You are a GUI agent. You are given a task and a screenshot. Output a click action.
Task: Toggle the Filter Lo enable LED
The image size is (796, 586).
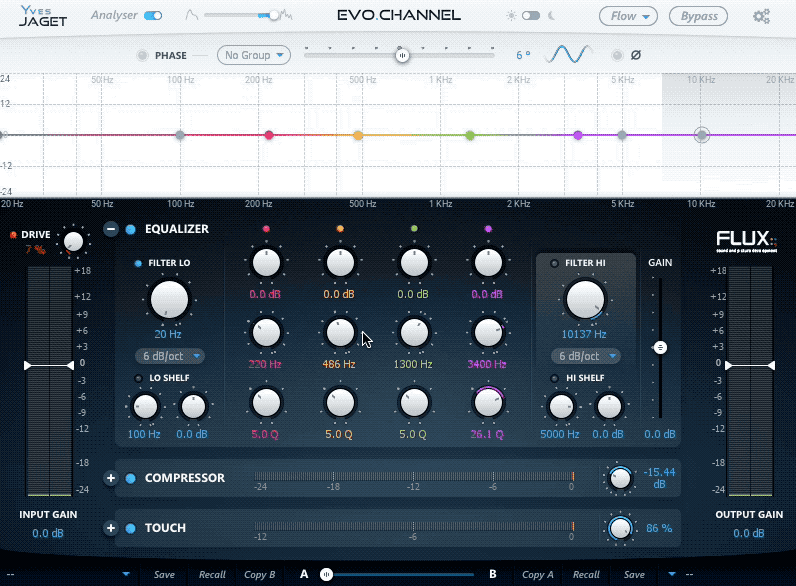pos(138,263)
